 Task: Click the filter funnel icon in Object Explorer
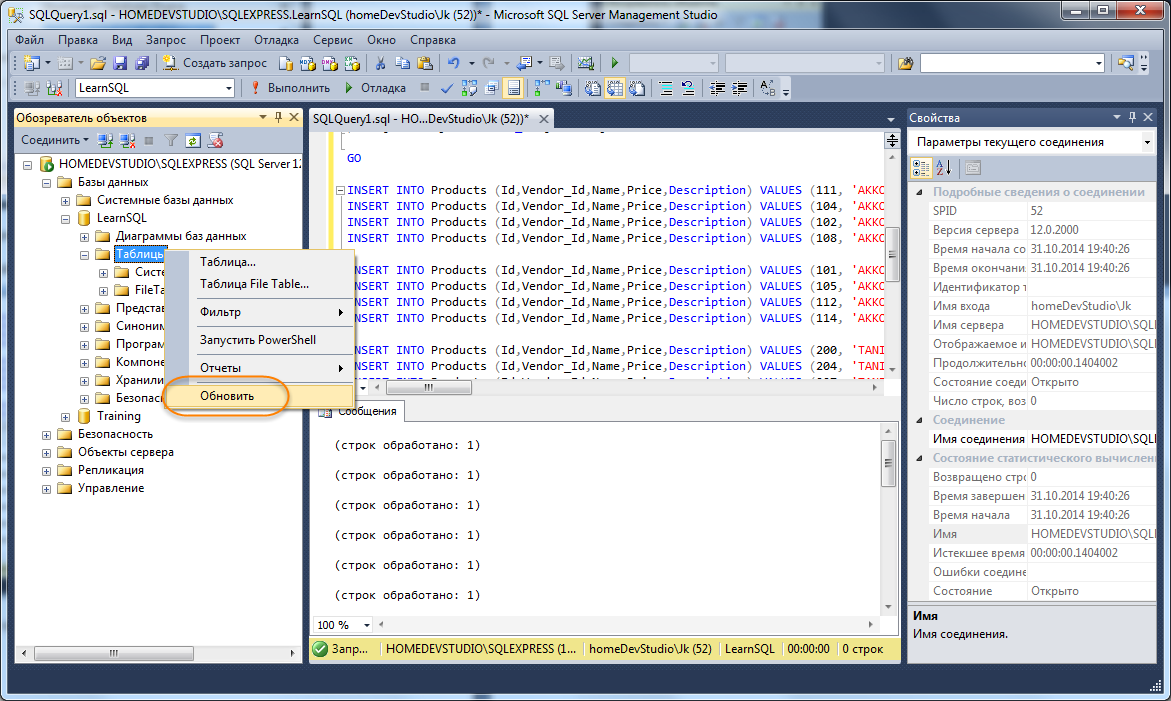[x=171, y=140]
